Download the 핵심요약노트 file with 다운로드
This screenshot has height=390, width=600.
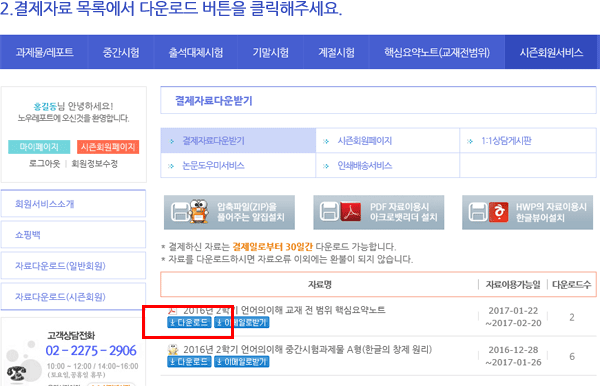(x=189, y=322)
